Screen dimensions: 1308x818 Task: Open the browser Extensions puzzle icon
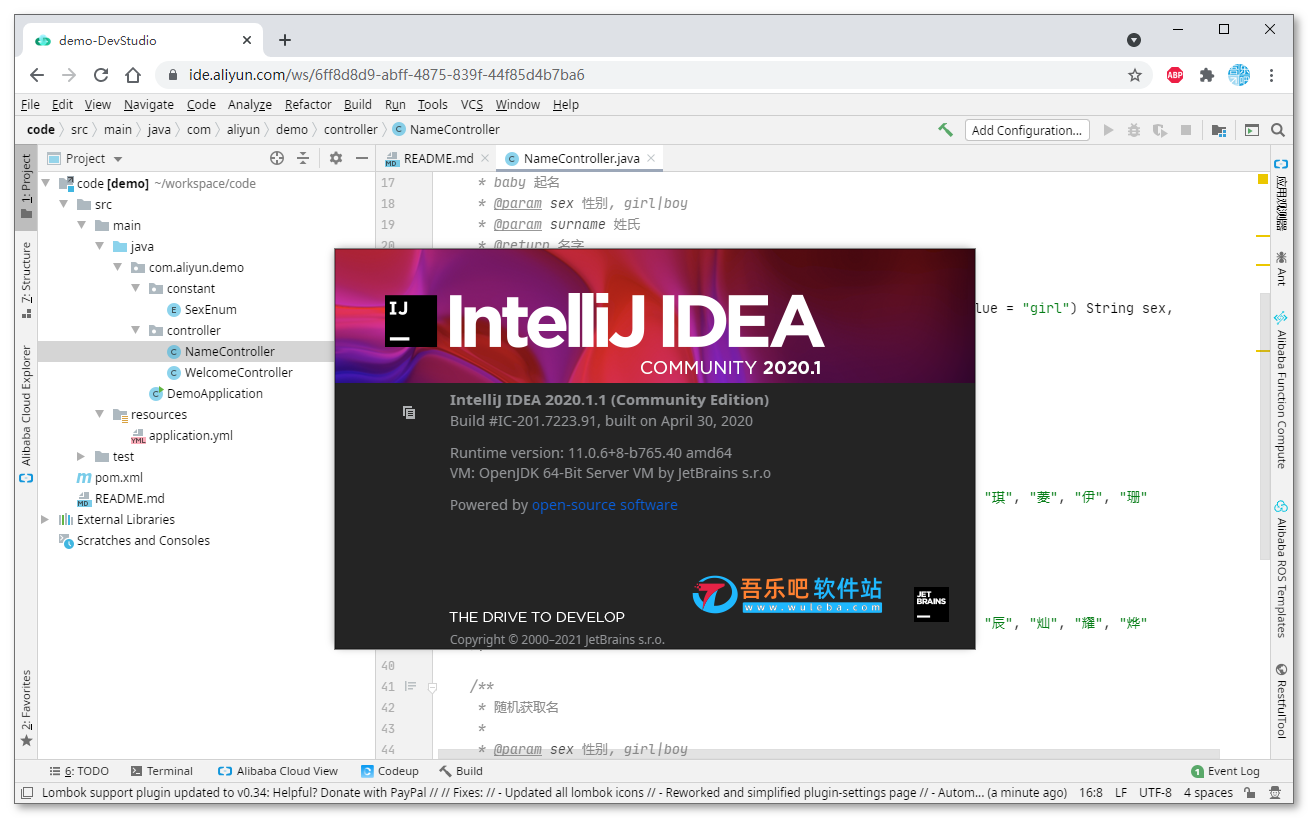[1207, 75]
